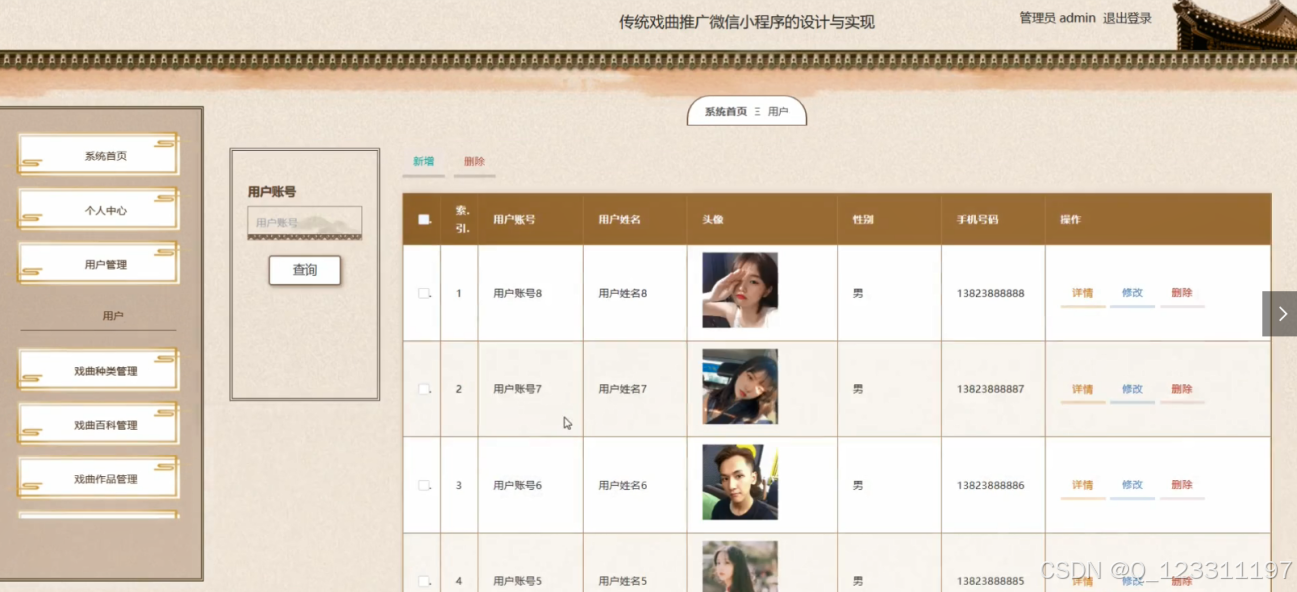Open avatar photo of 用户账号8
The image size is (1297, 592).
740,290
